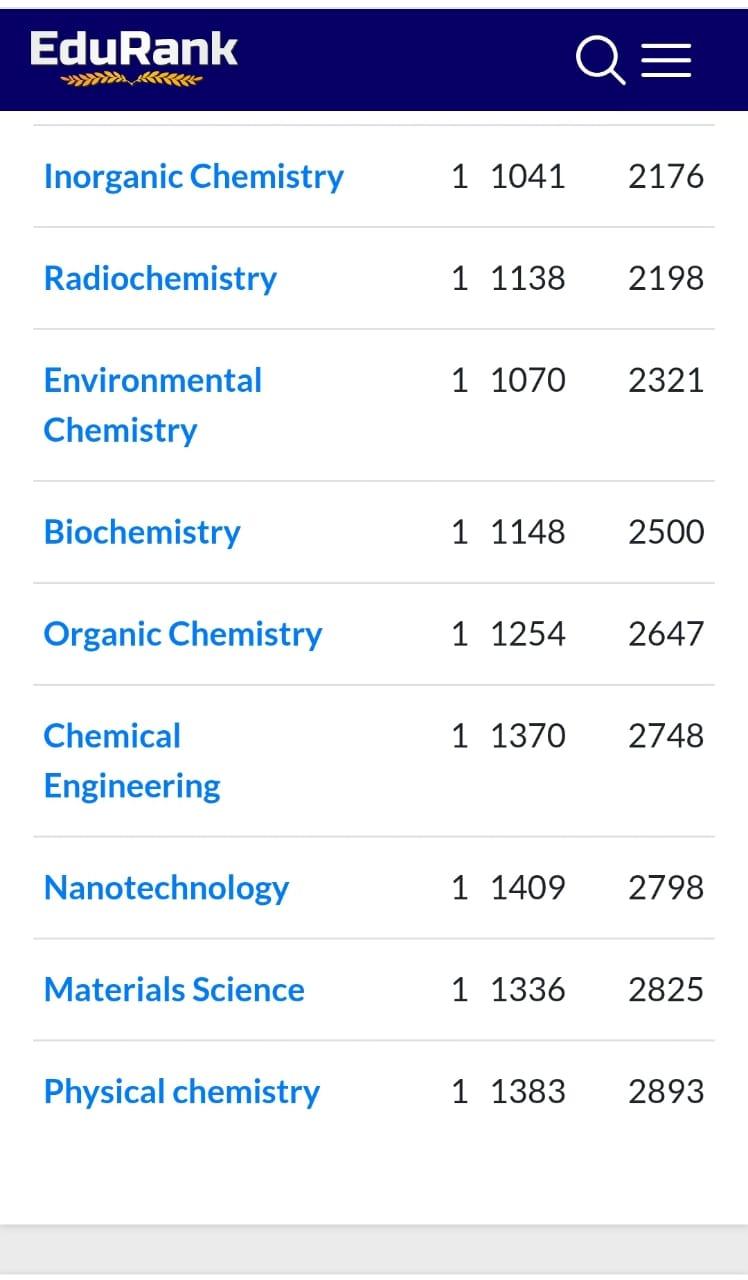Open the Nanotechnology link
Viewport: 748px width, 1280px height.
166,888
